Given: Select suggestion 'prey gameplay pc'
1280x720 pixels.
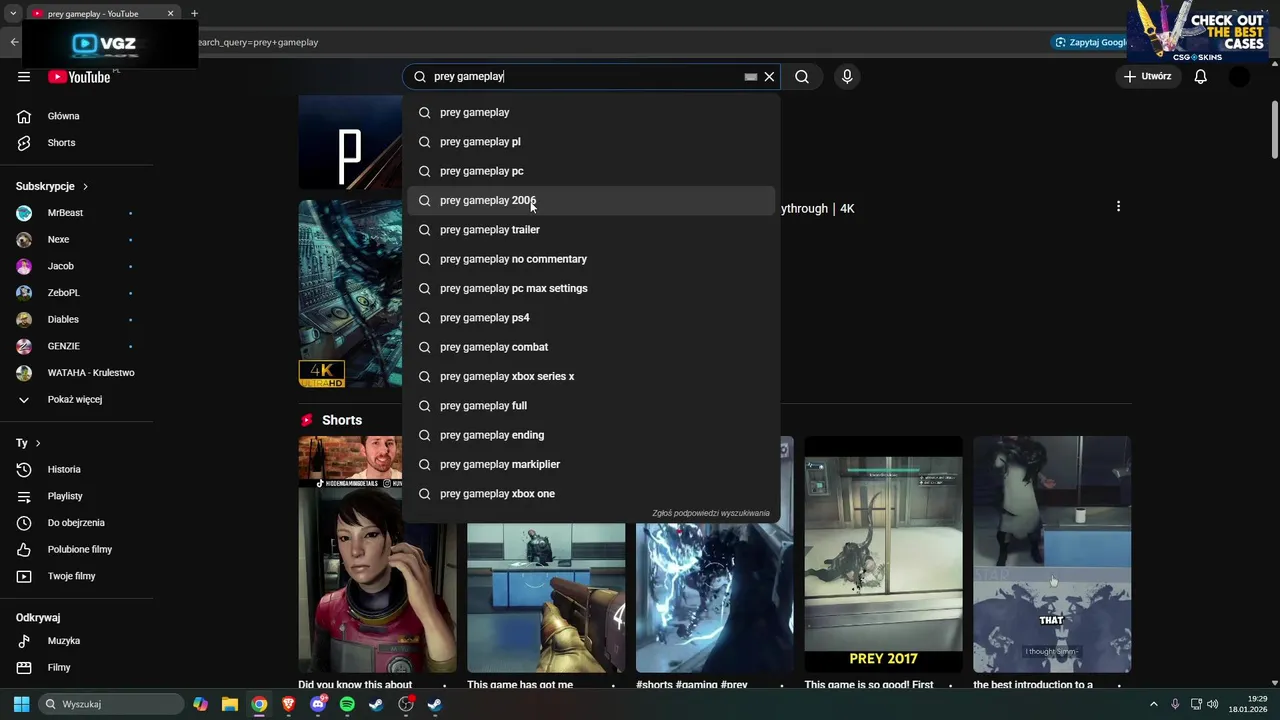Looking at the screenshot, I should (591, 171).
